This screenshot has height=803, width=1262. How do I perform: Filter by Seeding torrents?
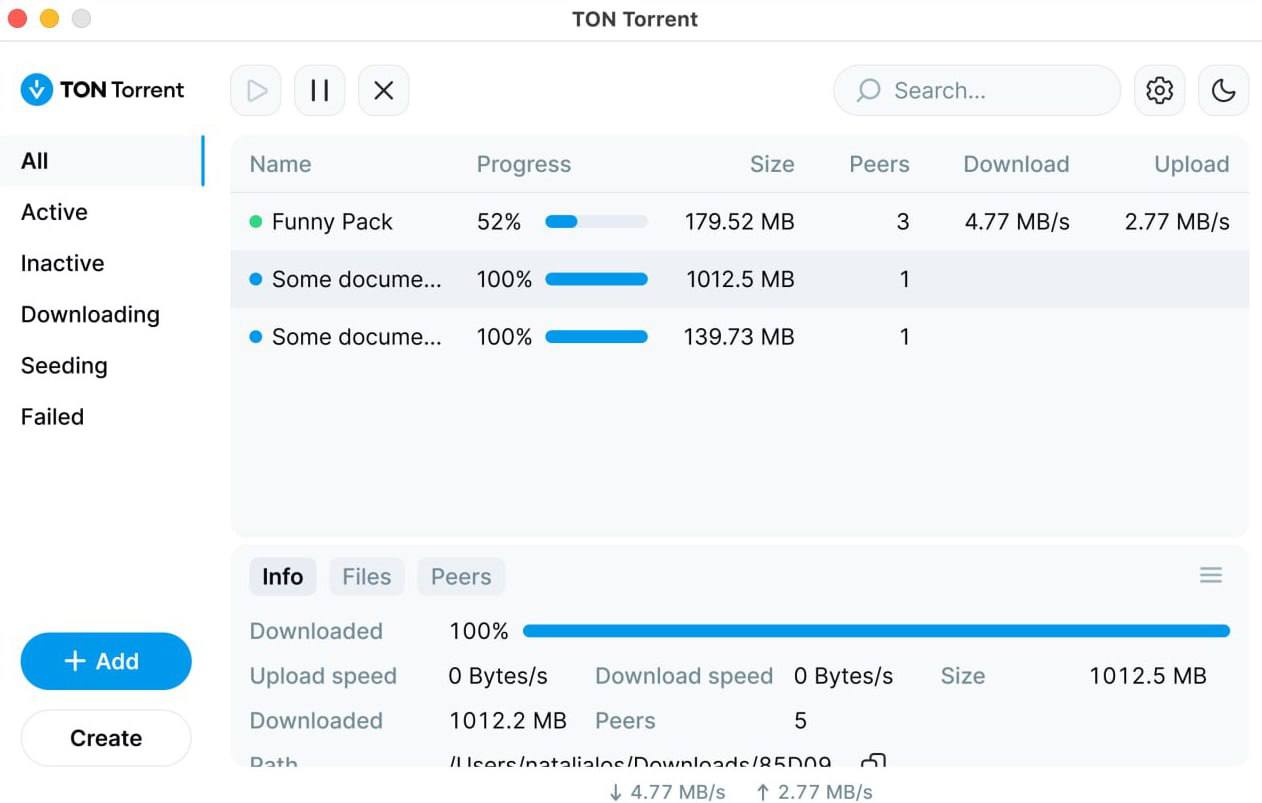(x=64, y=366)
